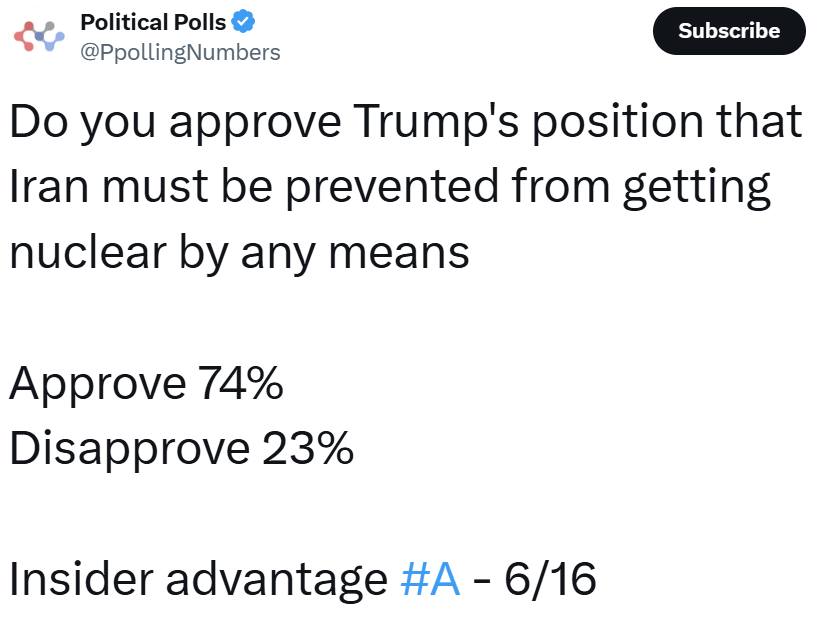Screen dimensions: 817x625
Task: Click the word Polls in account name
Action: pyautogui.click(x=200, y=22)
